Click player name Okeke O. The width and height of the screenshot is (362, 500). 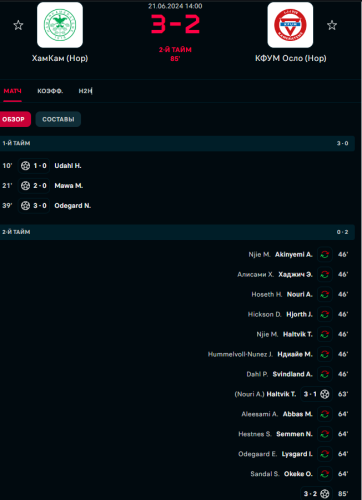[x=298, y=474]
